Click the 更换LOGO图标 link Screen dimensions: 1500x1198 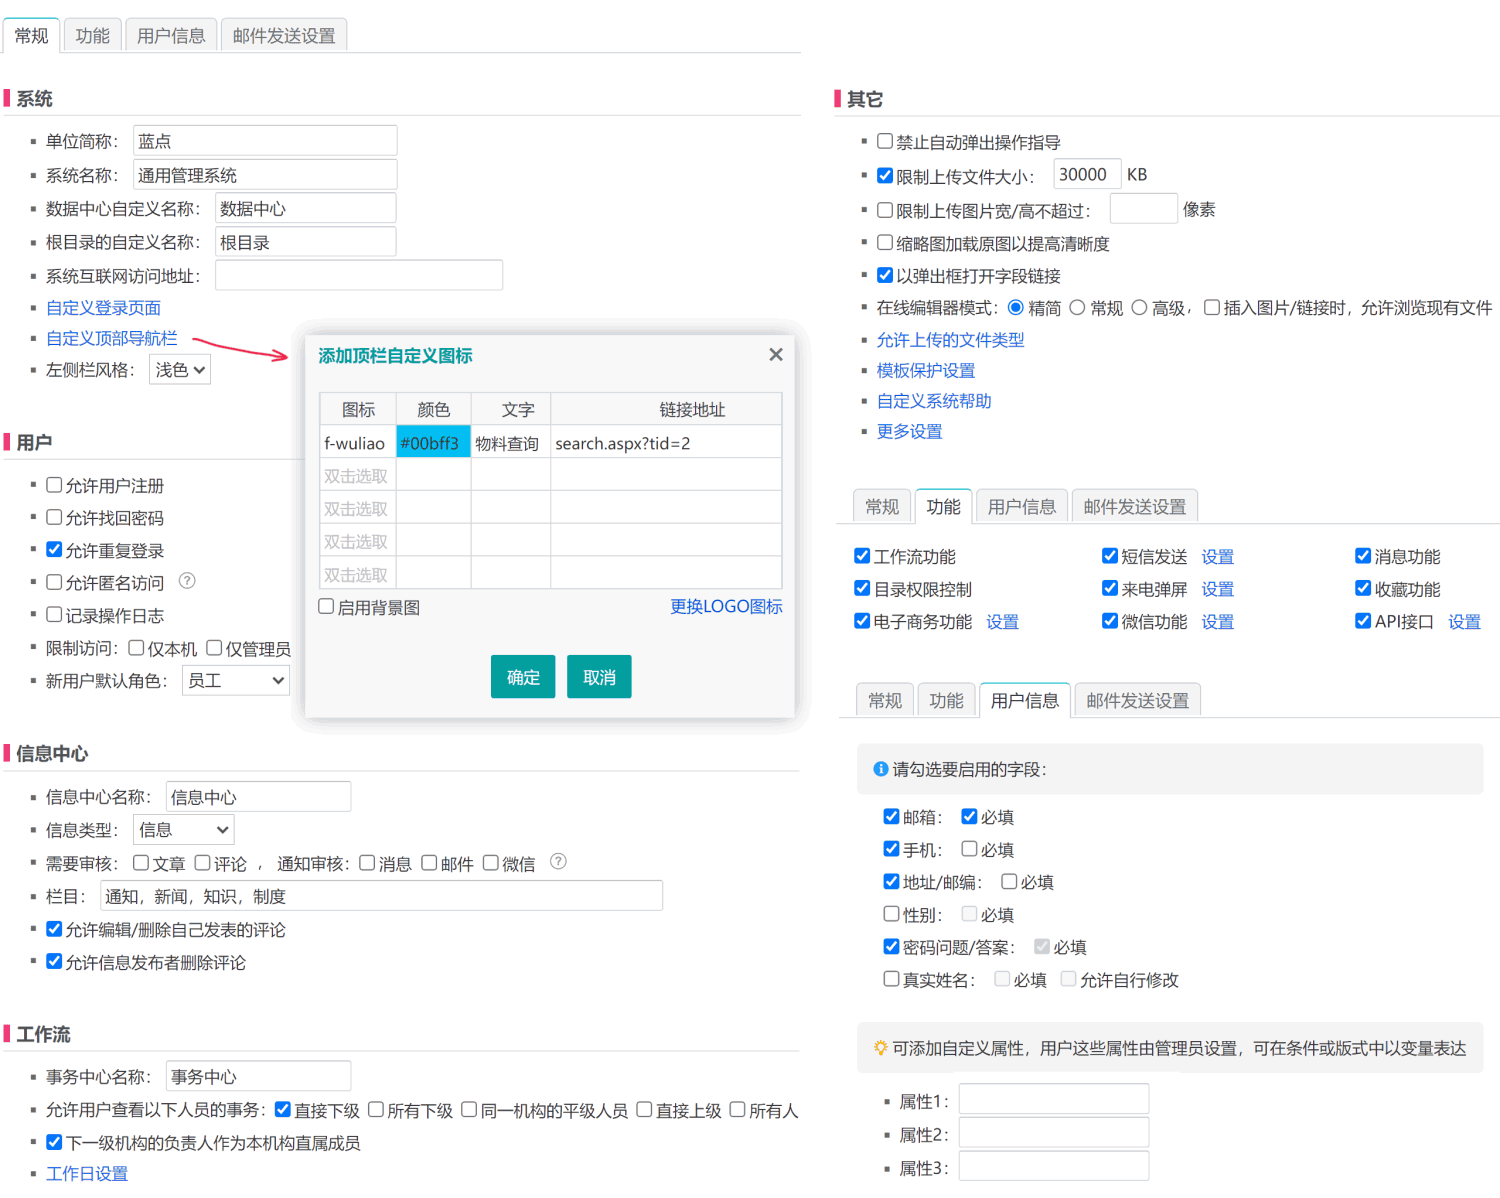coord(726,605)
